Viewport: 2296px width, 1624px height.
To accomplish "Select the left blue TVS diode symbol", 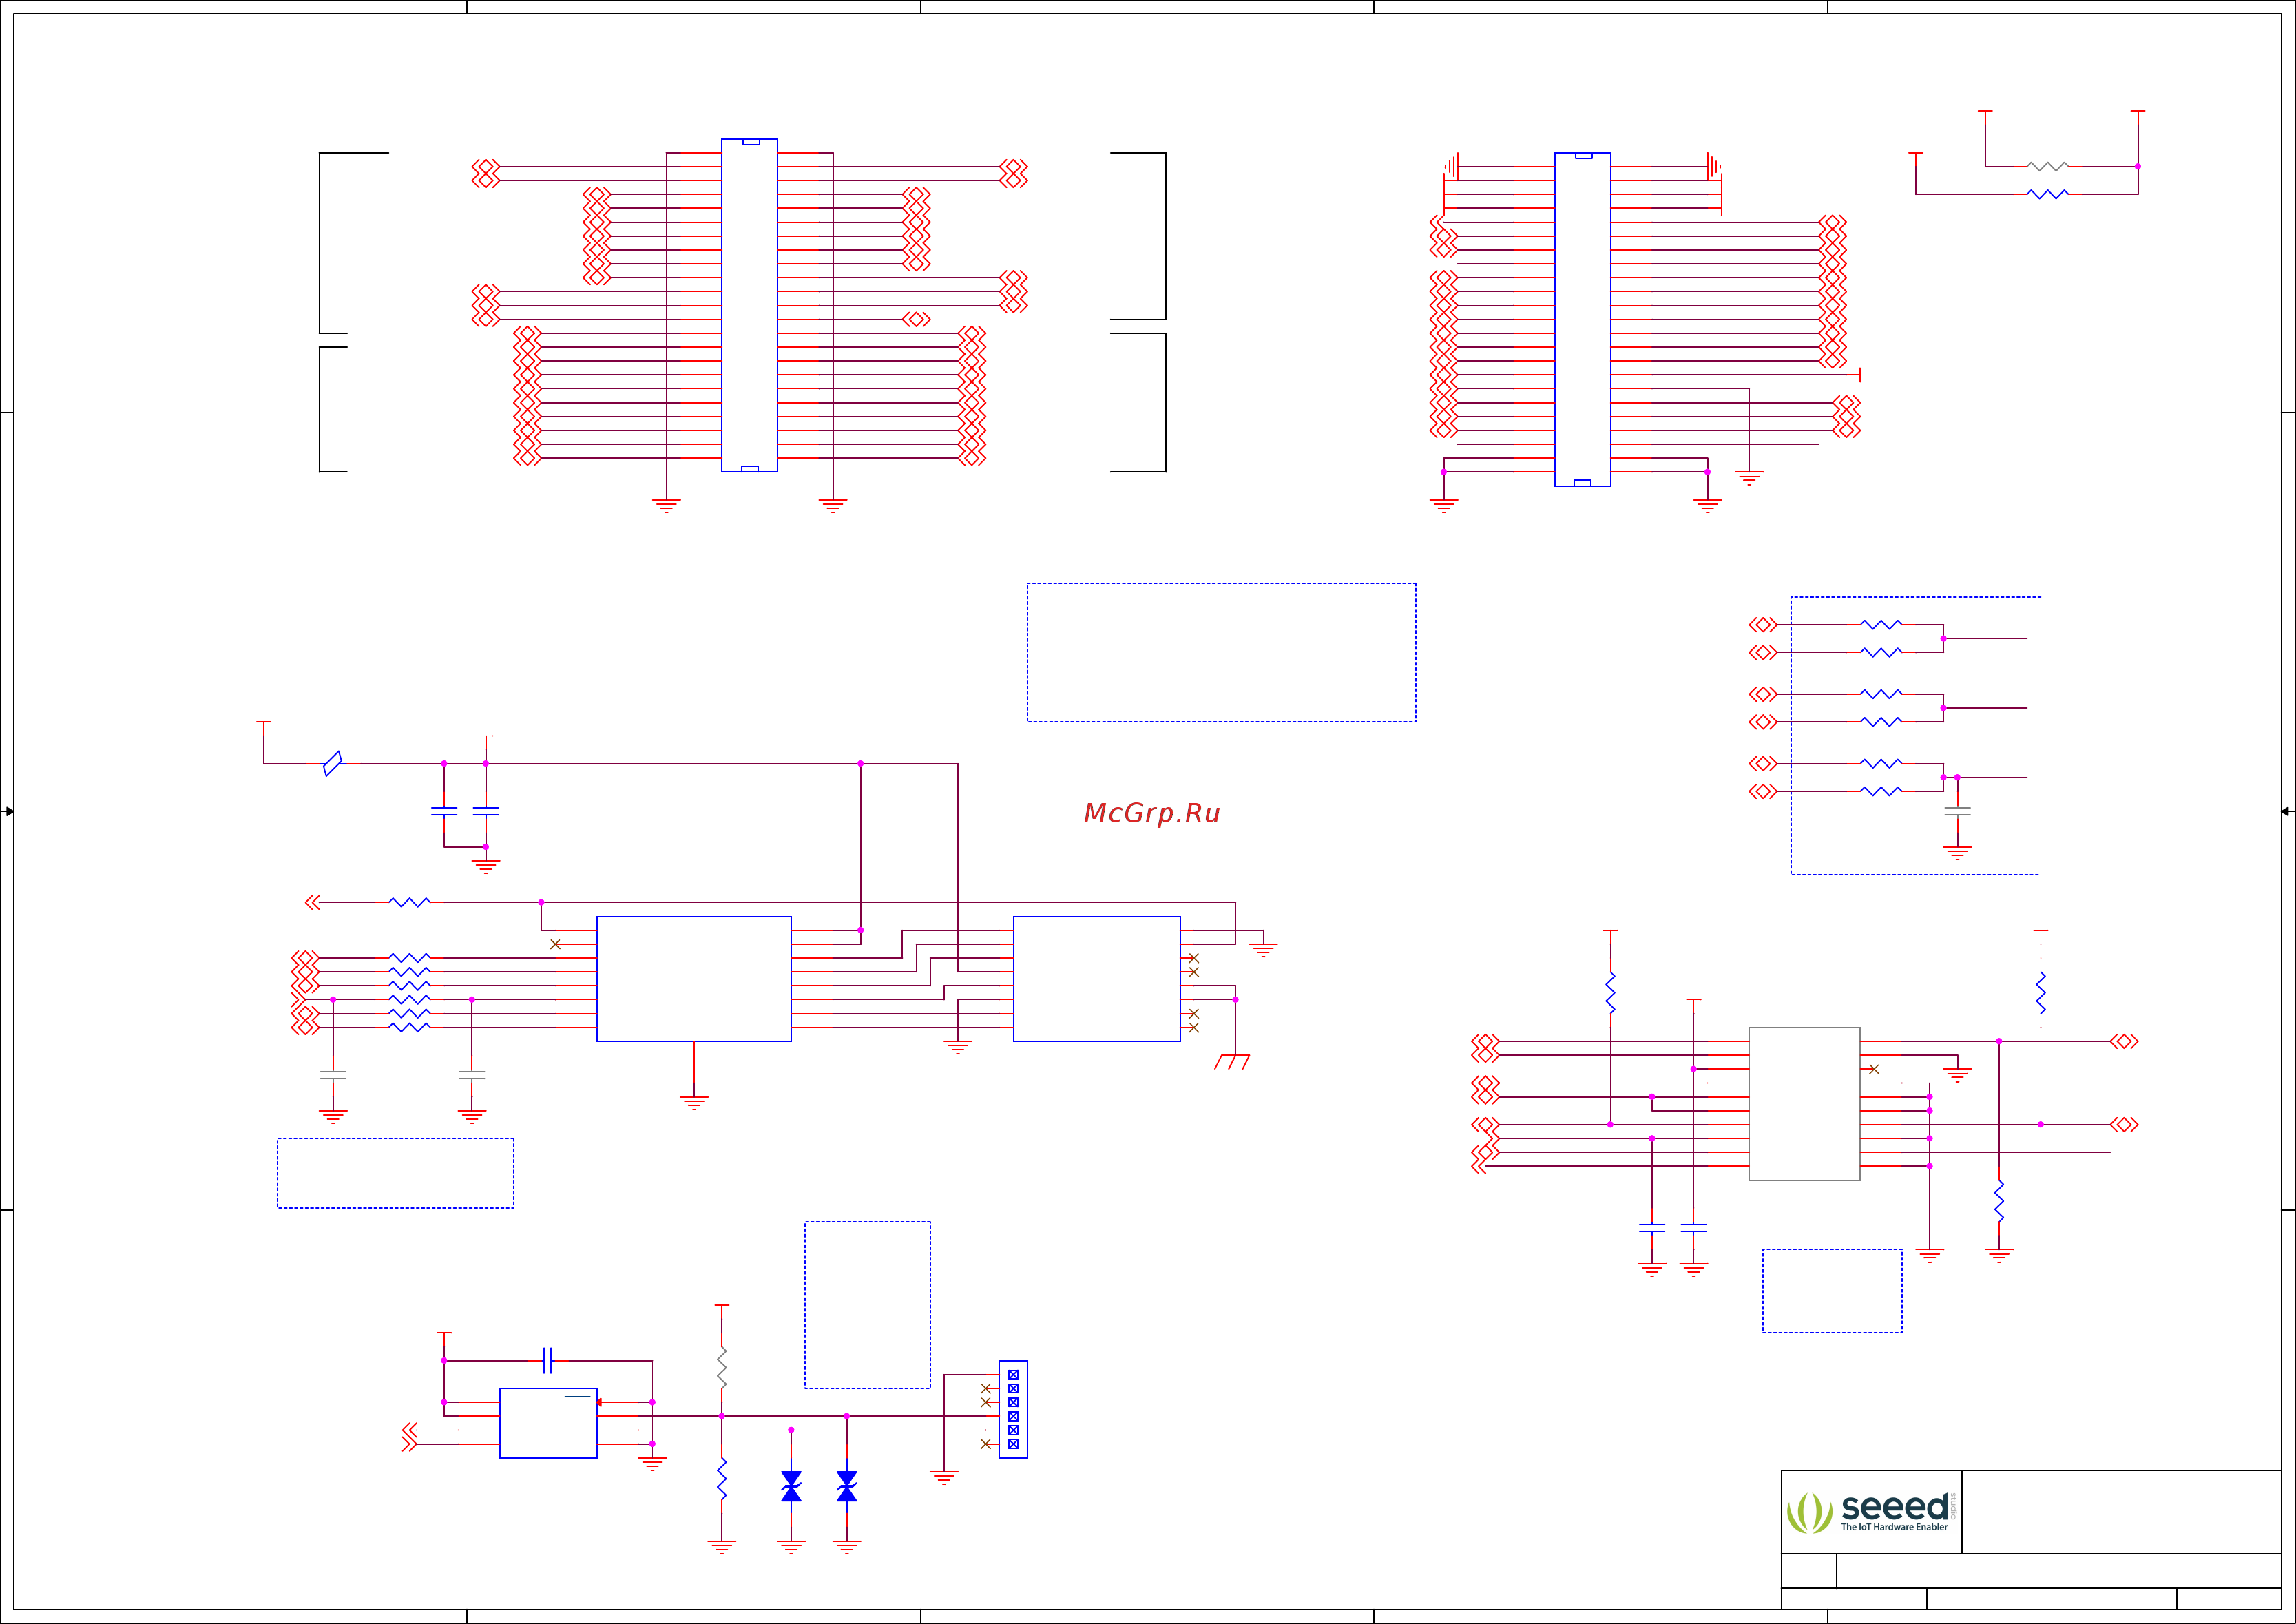I will tap(791, 1486).
